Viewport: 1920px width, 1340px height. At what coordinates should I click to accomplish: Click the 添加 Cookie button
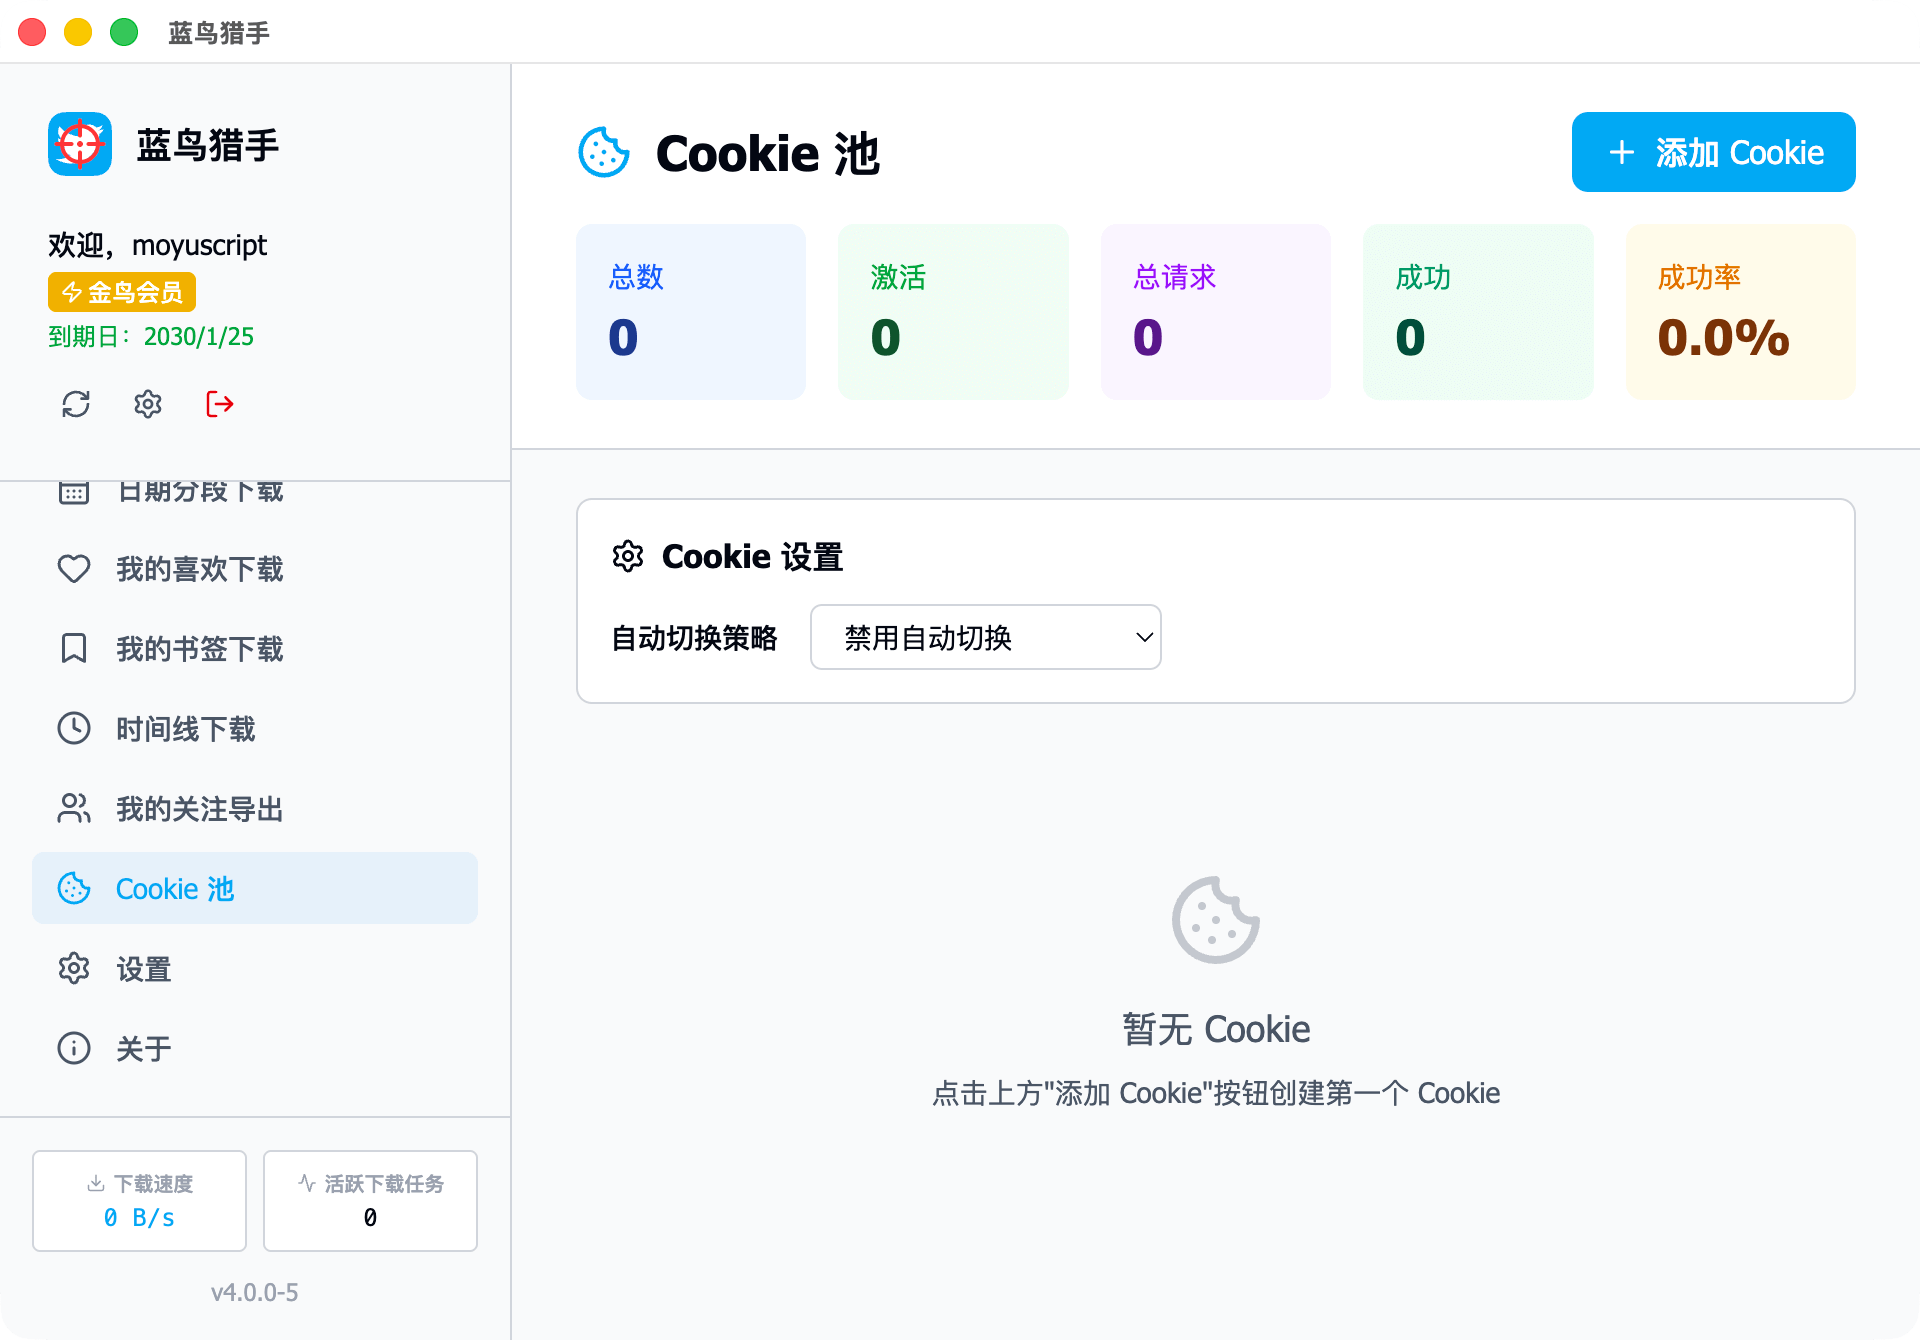point(1713,152)
